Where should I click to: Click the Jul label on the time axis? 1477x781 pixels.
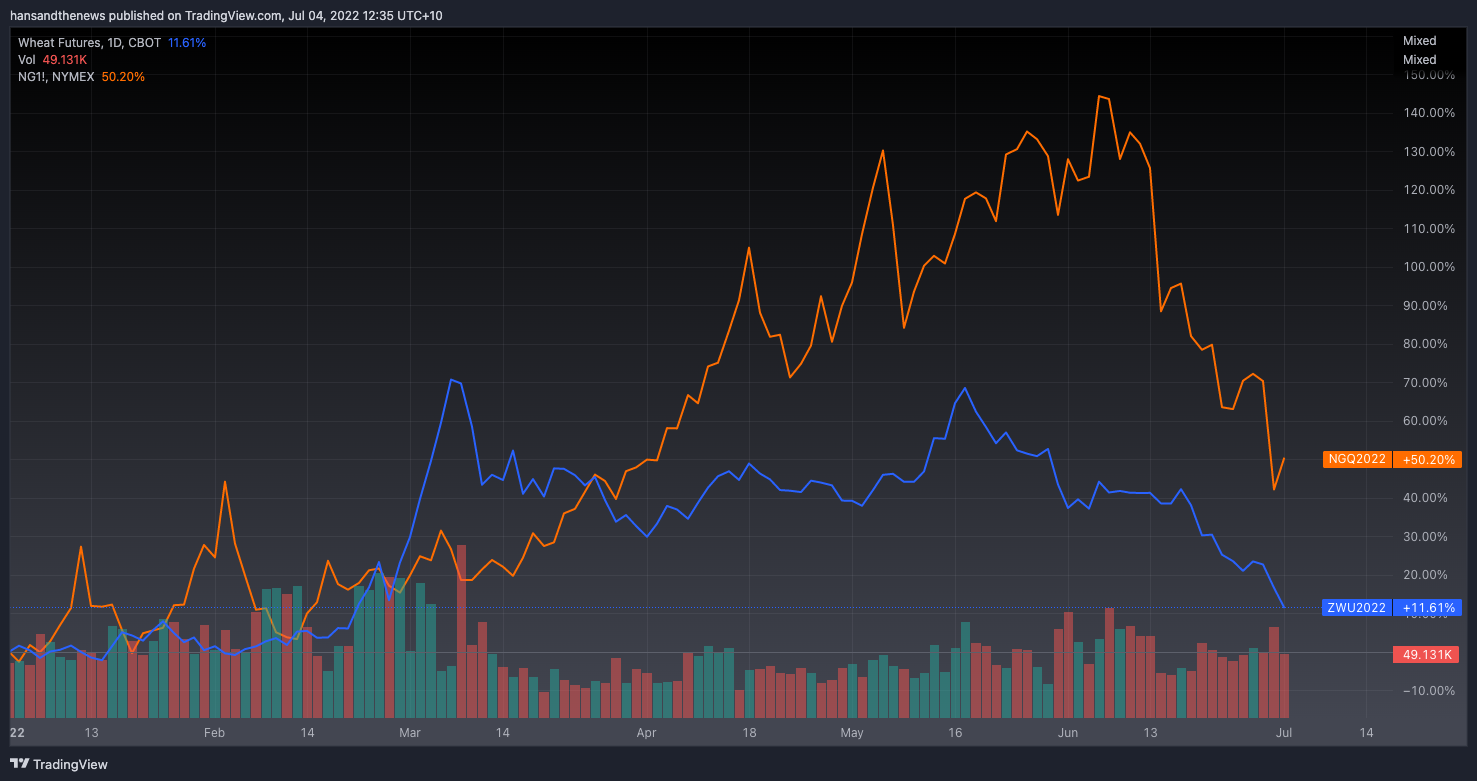pyautogui.click(x=1283, y=733)
